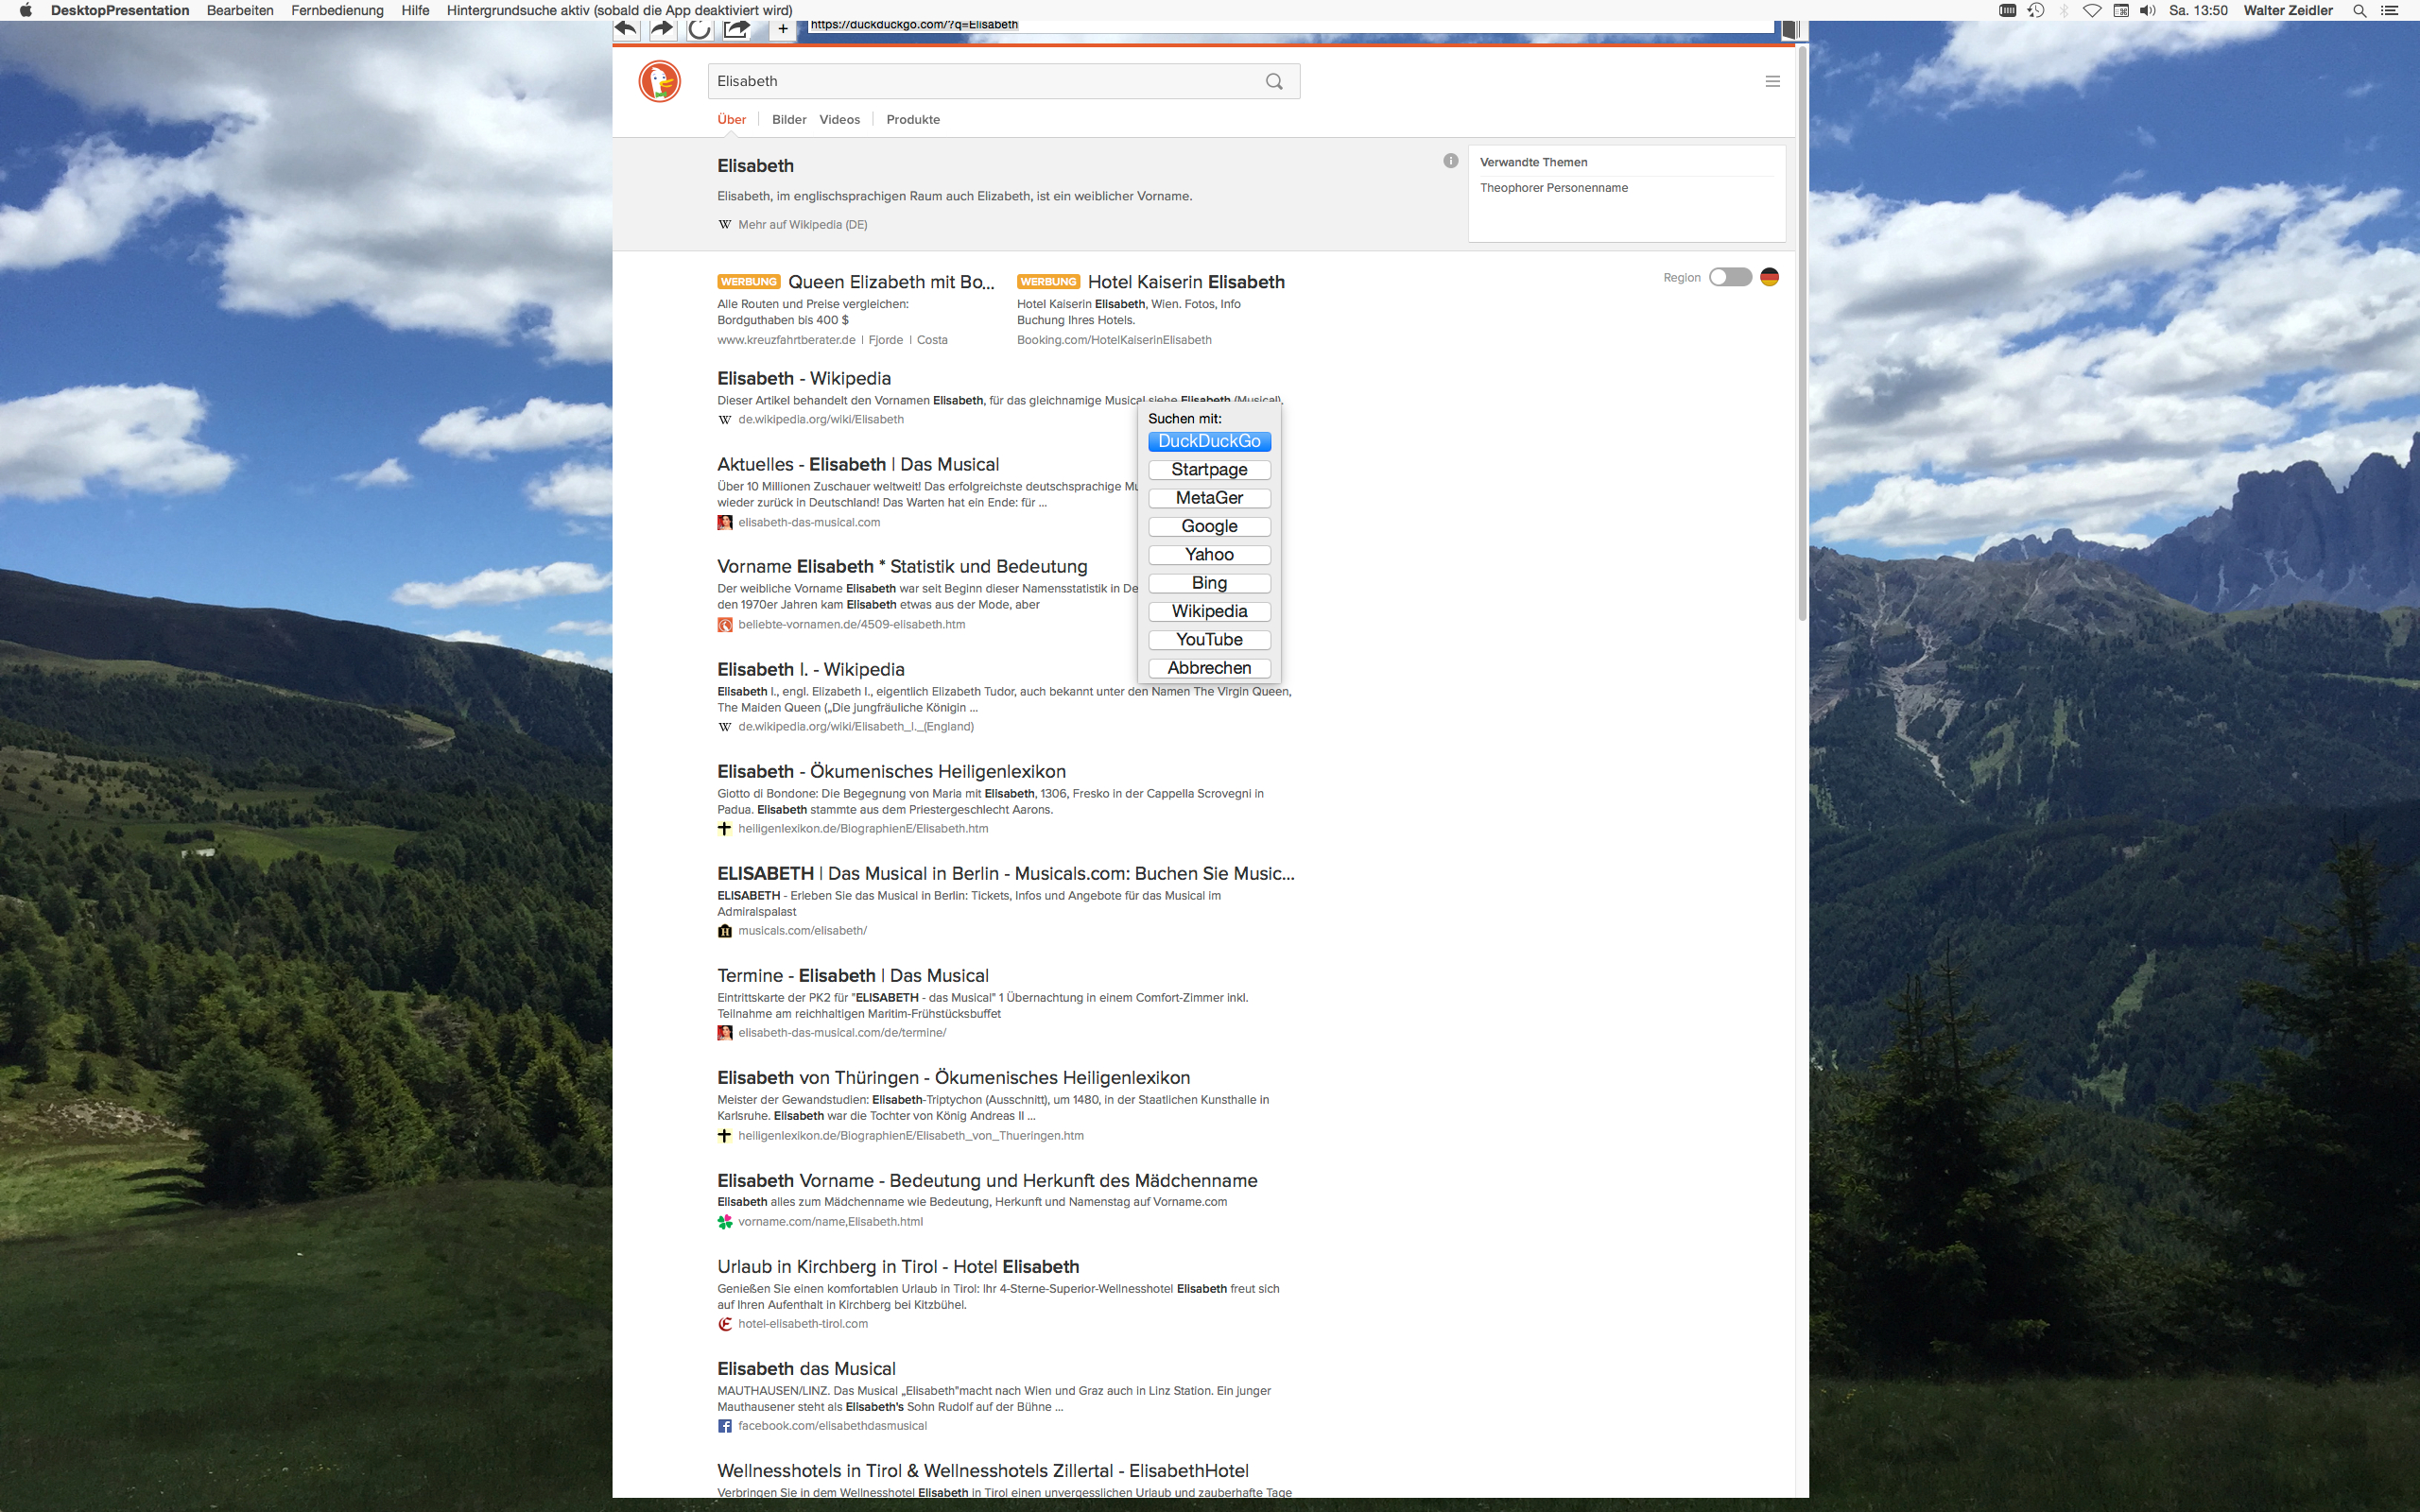2420x1512 pixels.
Task: Open the DuckDuckGo hamburger menu
Action: point(1772,82)
